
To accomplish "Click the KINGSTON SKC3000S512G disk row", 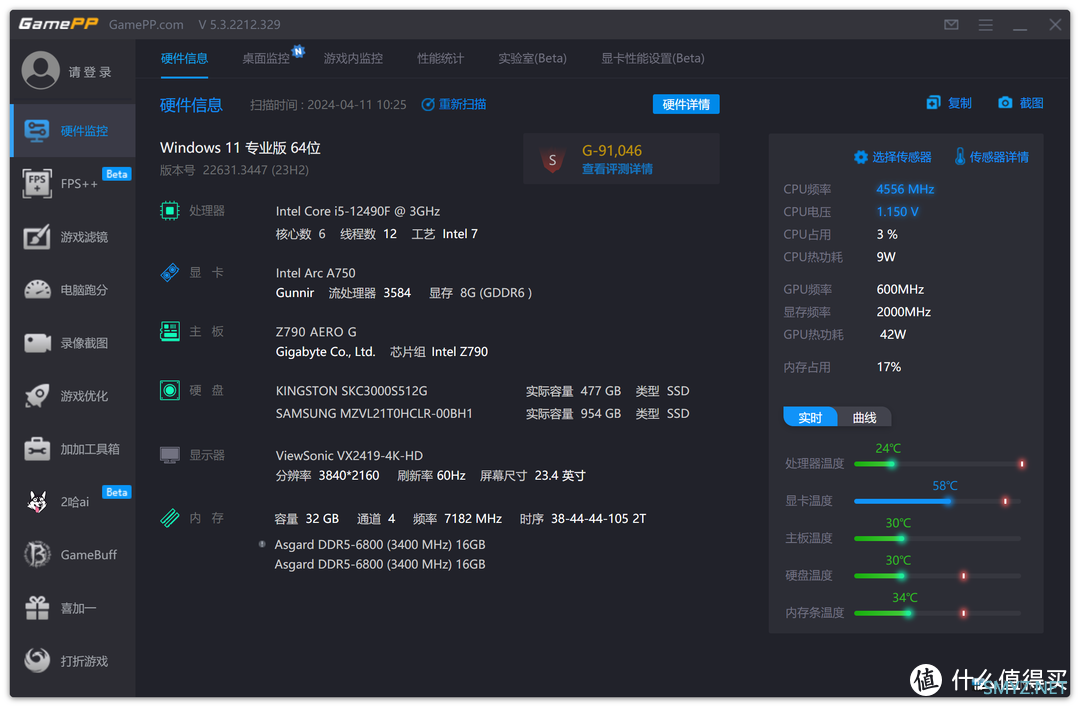I will tap(482, 391).
